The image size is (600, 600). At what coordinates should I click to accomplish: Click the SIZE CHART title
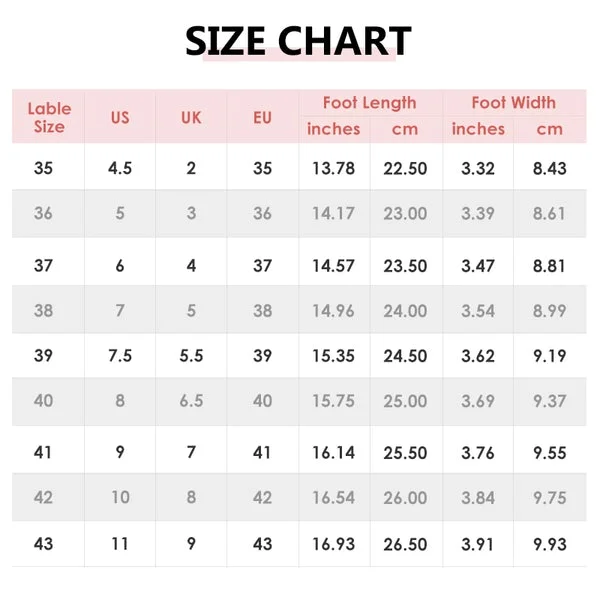(298, 42)
